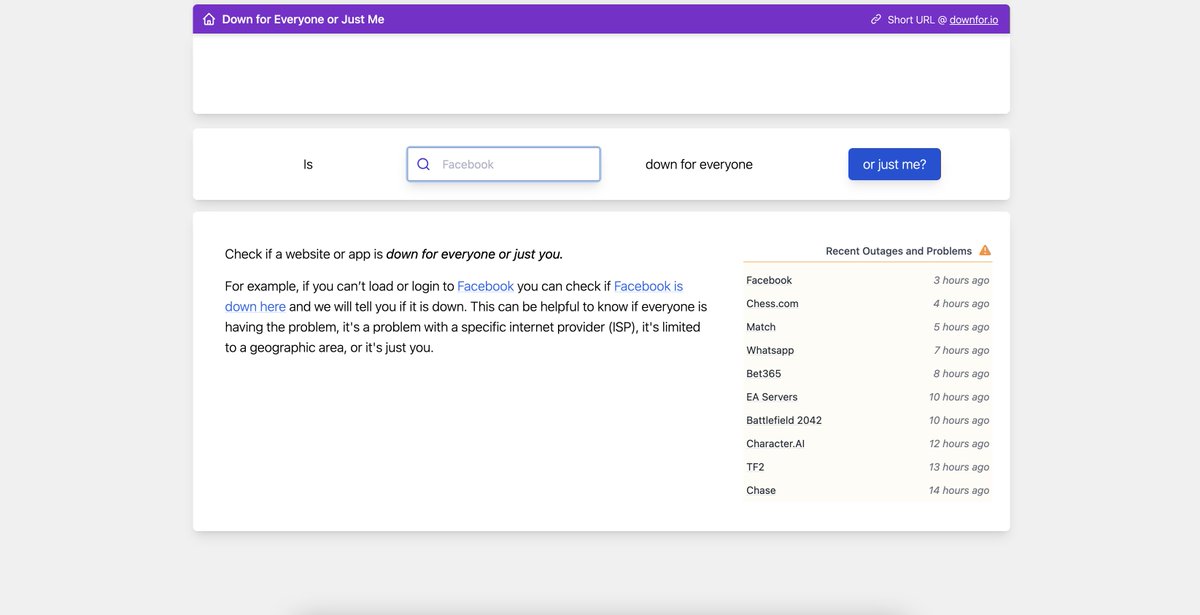Click '3 hours ago' timestamp for Facebook
Screen dimensions: 1200x615
click(961, 280)
